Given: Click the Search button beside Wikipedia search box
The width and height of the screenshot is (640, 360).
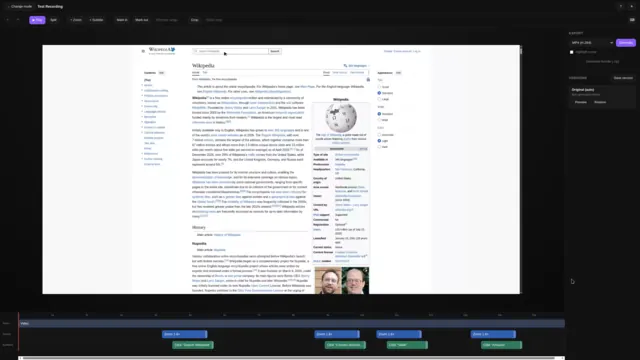Looking at the screenshot, I should pos(275,51).
